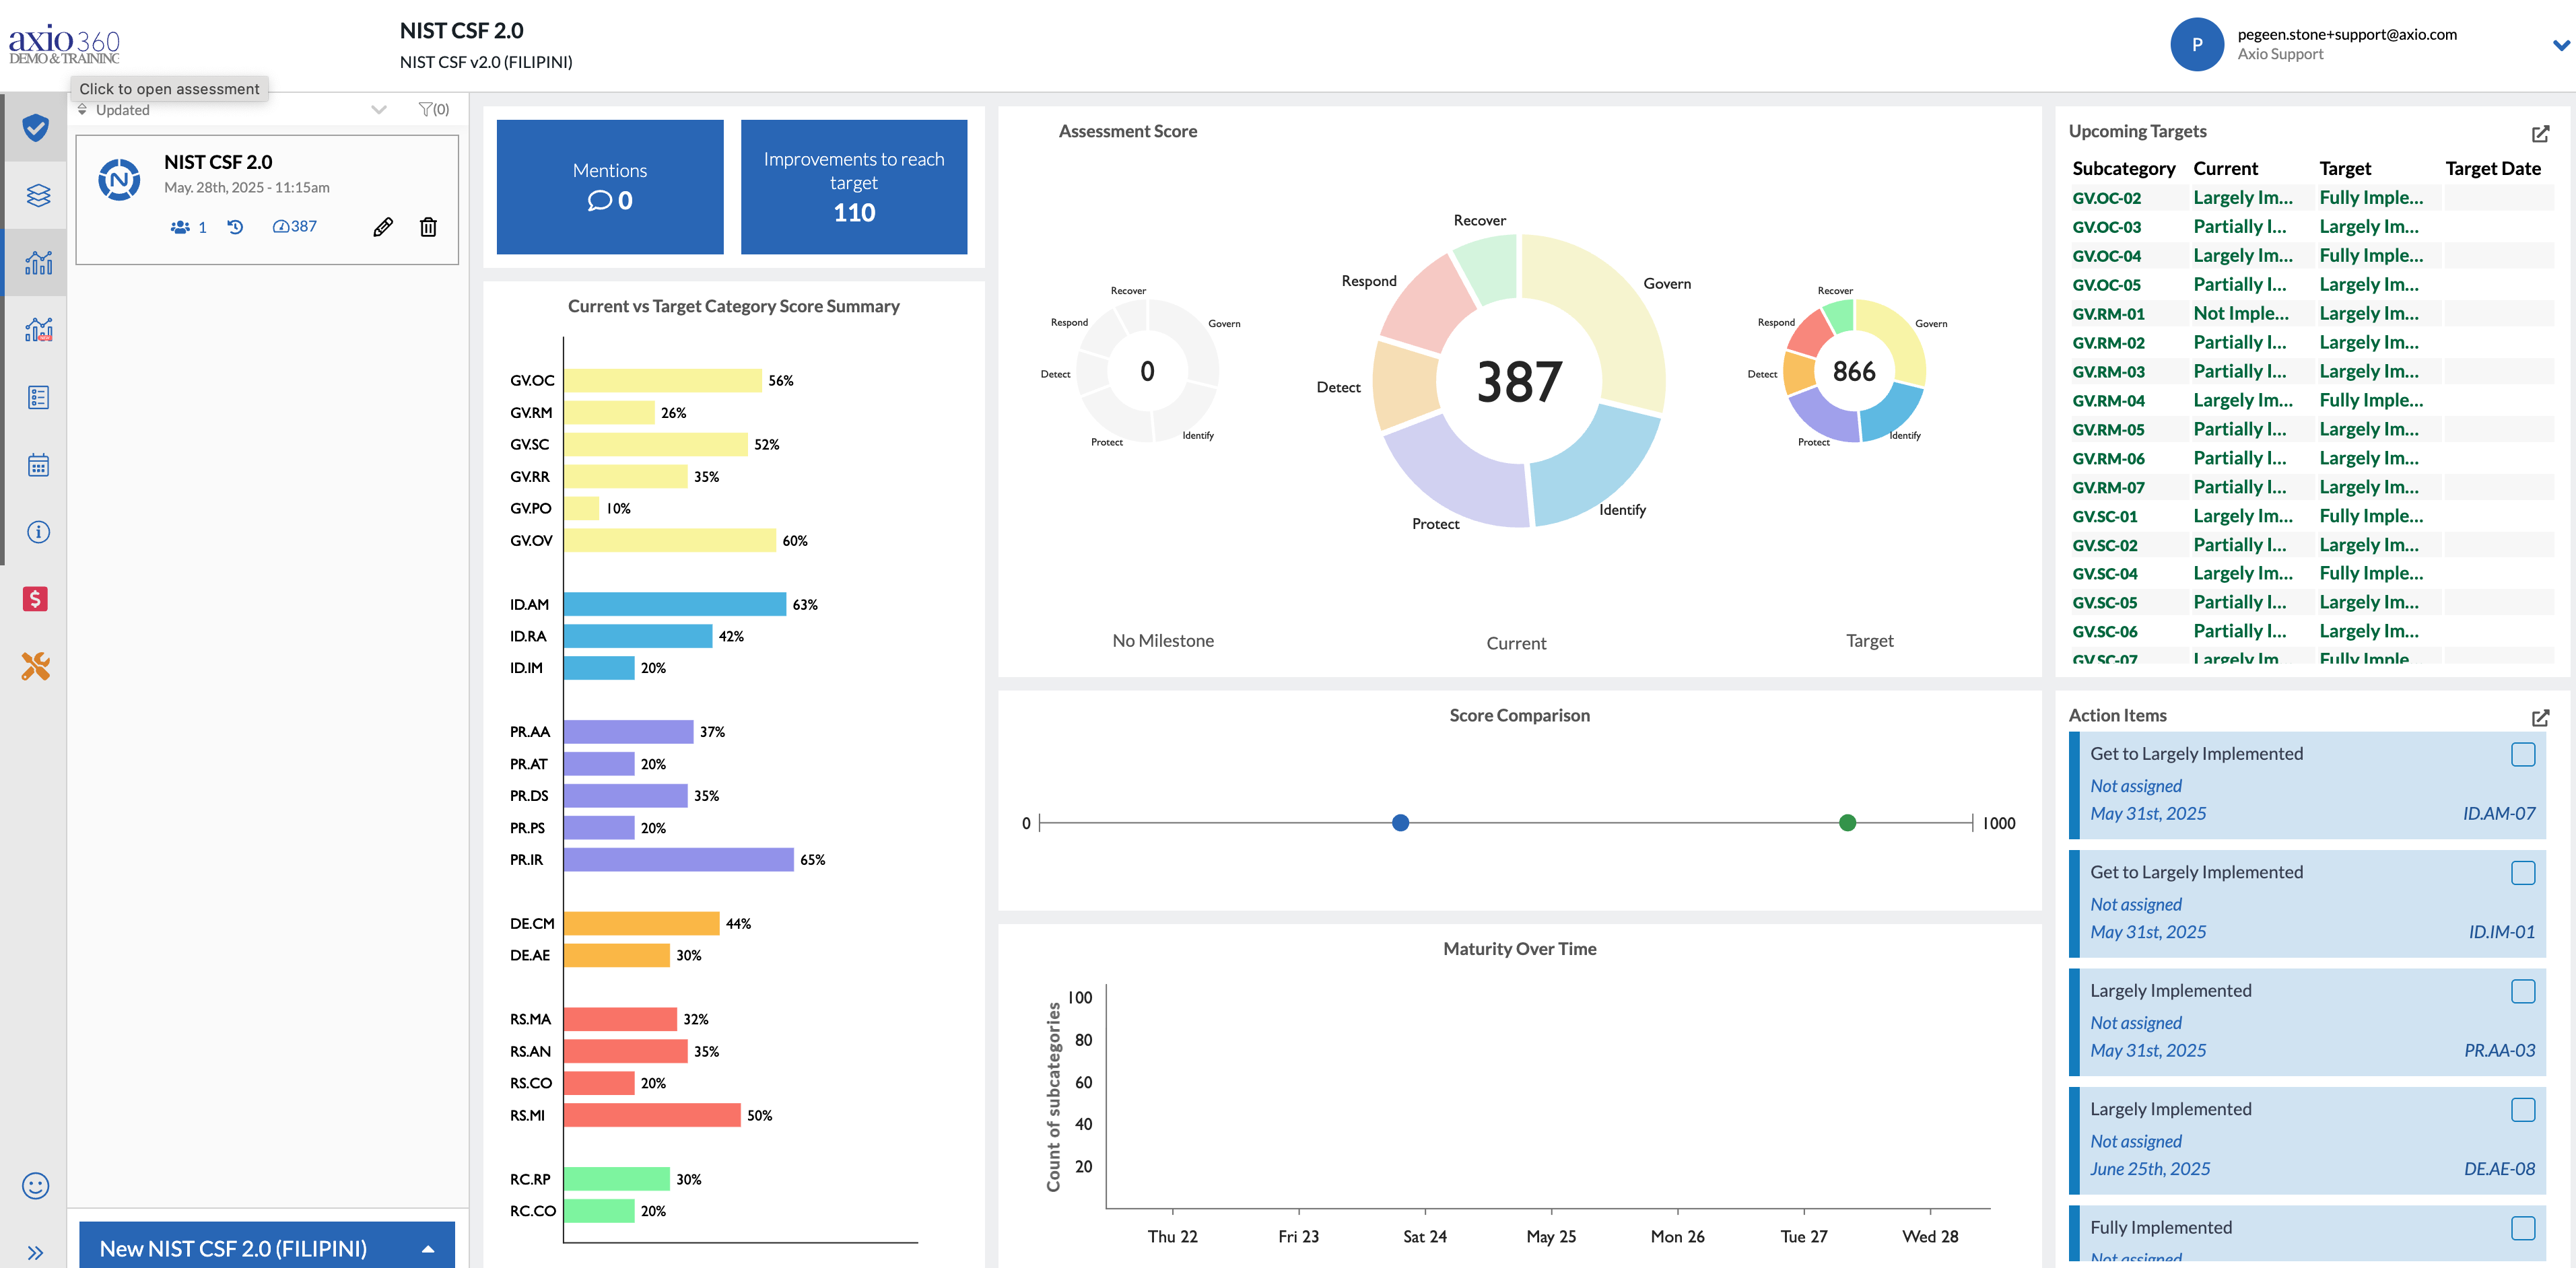Open the second chart report sidebar icon

pos(38,329)
